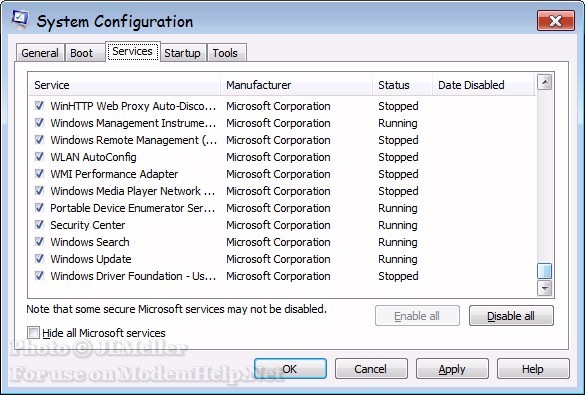This screenshot has width=585, height=395.
Task: Uncheck the WLAN AutoConfig service
Action: (x=39, y=157)
